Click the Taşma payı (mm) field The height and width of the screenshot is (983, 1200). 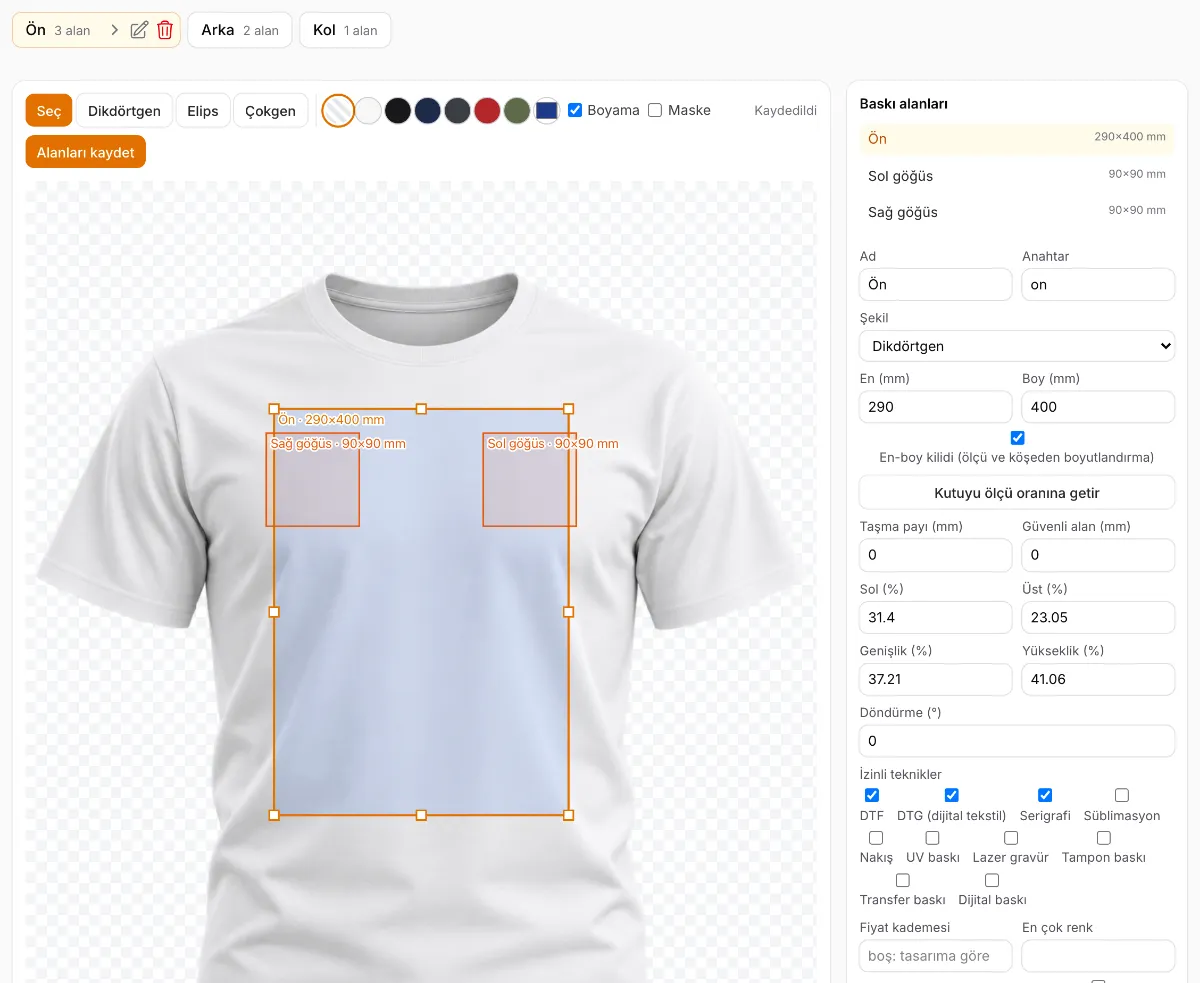click(x=936, y=555)
